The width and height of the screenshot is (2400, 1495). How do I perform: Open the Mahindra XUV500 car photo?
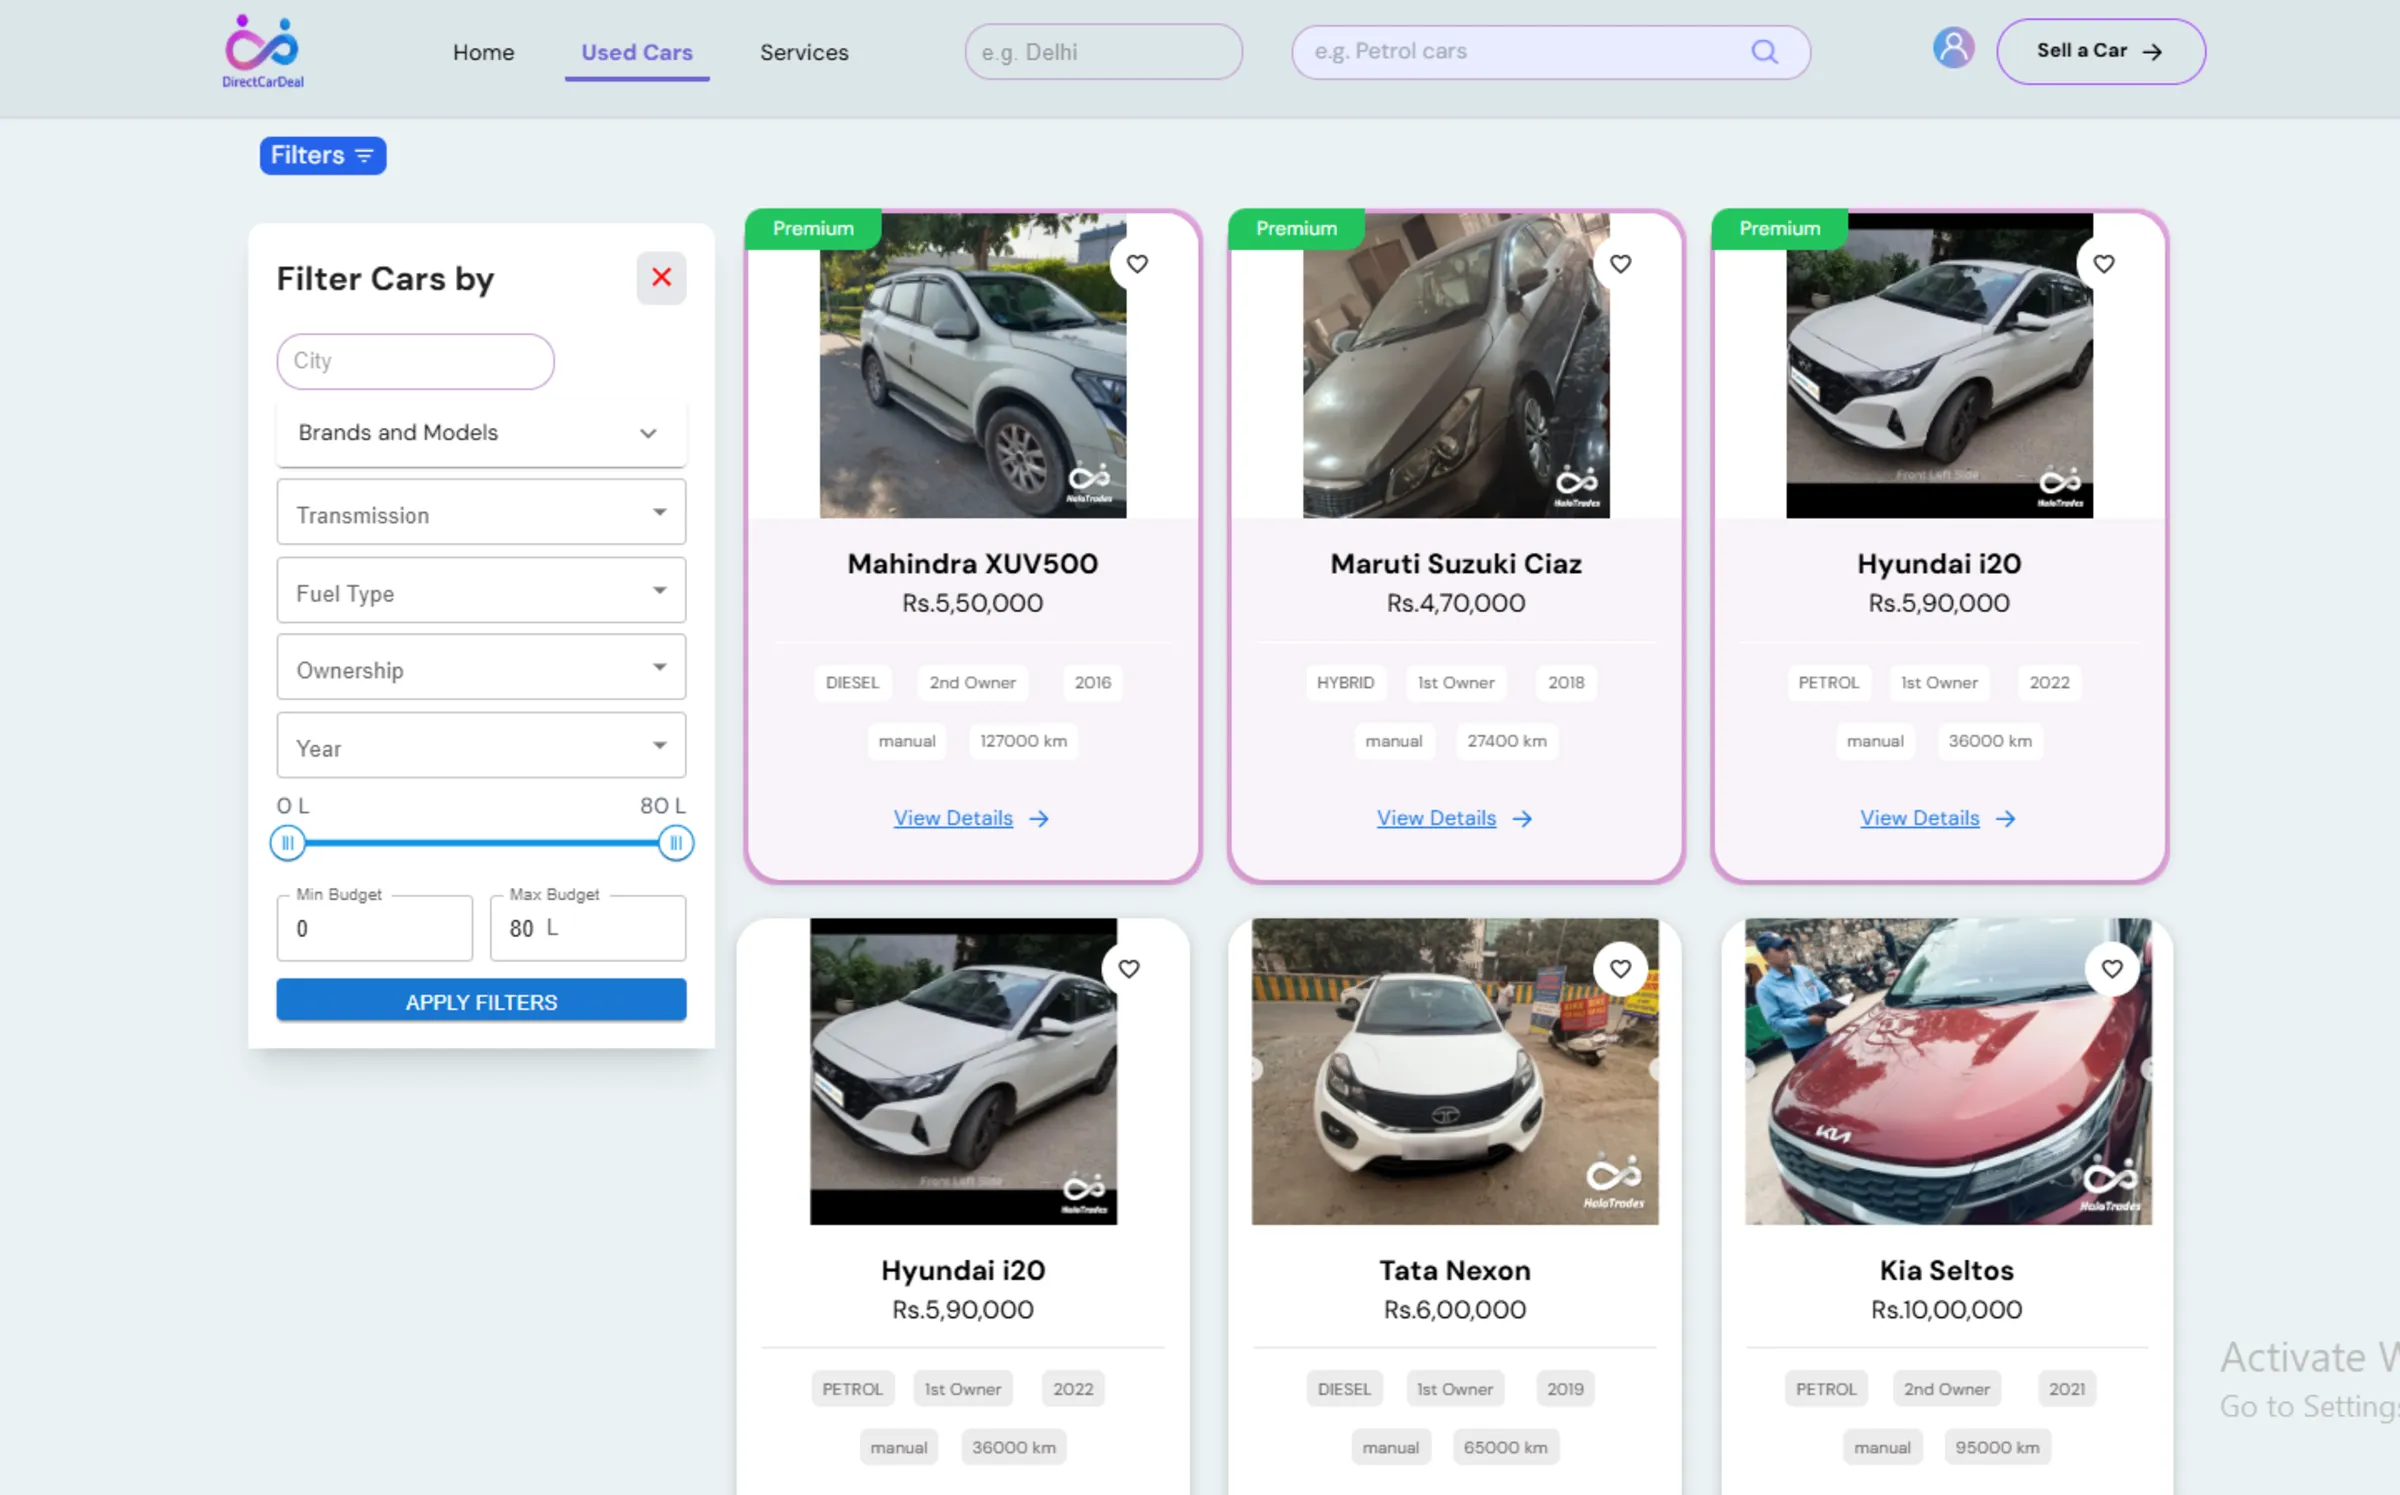click(x=973, y=365)
